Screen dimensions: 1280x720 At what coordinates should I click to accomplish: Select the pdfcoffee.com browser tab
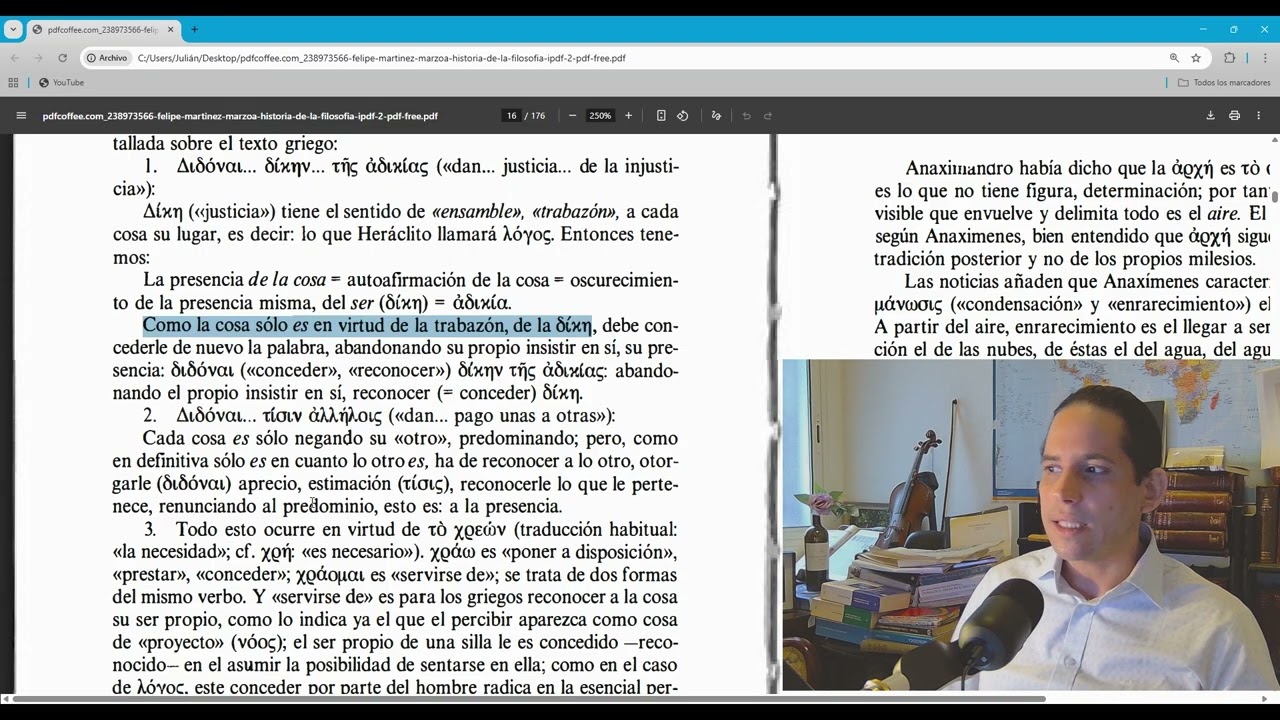tap(103, 30)
